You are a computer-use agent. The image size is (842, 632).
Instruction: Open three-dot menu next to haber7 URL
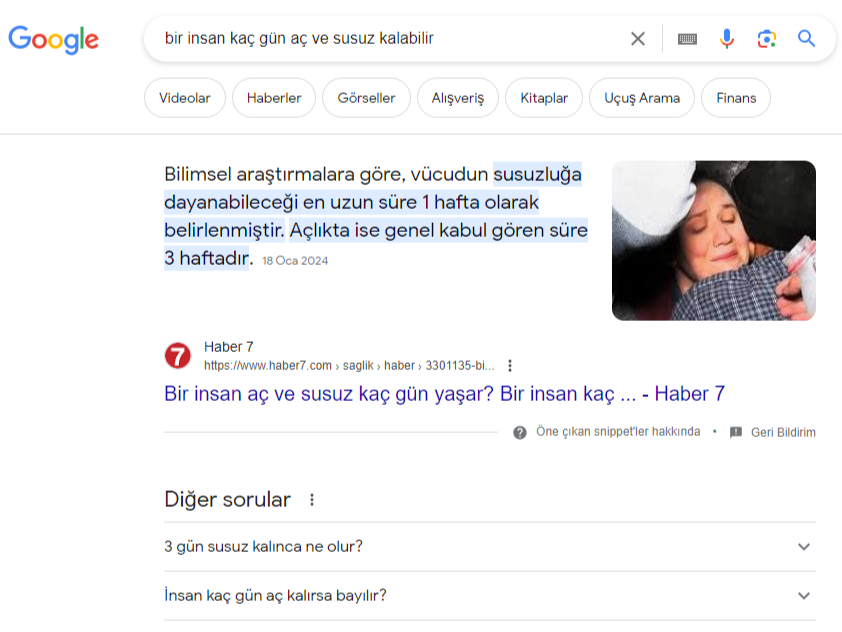[510, 366]
